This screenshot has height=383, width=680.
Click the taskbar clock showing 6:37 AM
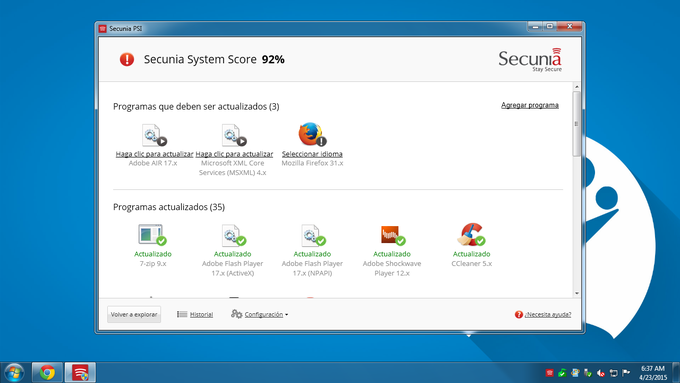click(x=653, y=373)
